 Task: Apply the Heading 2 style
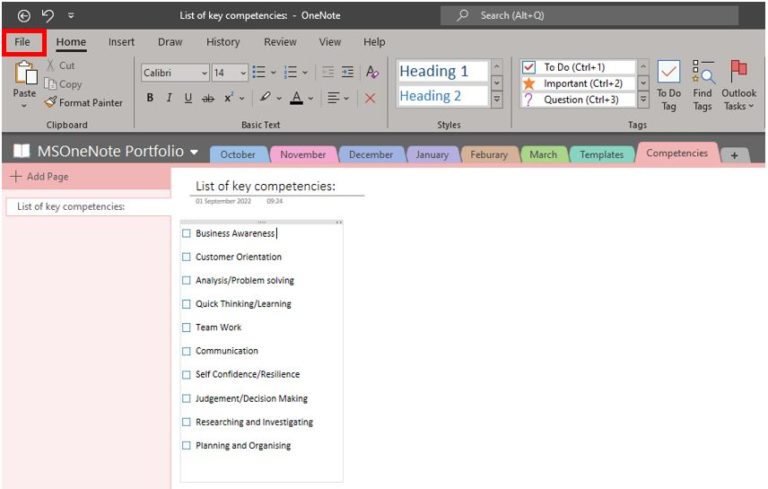click(x=443, y=96)
